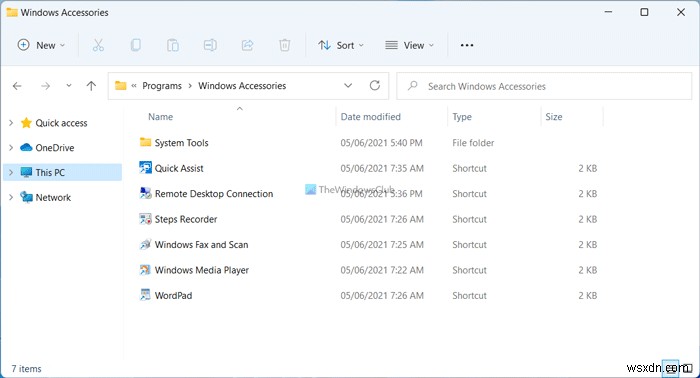Click the Share icon in toolbar
This screenshot has width=700, height=378.
[247, 45]
